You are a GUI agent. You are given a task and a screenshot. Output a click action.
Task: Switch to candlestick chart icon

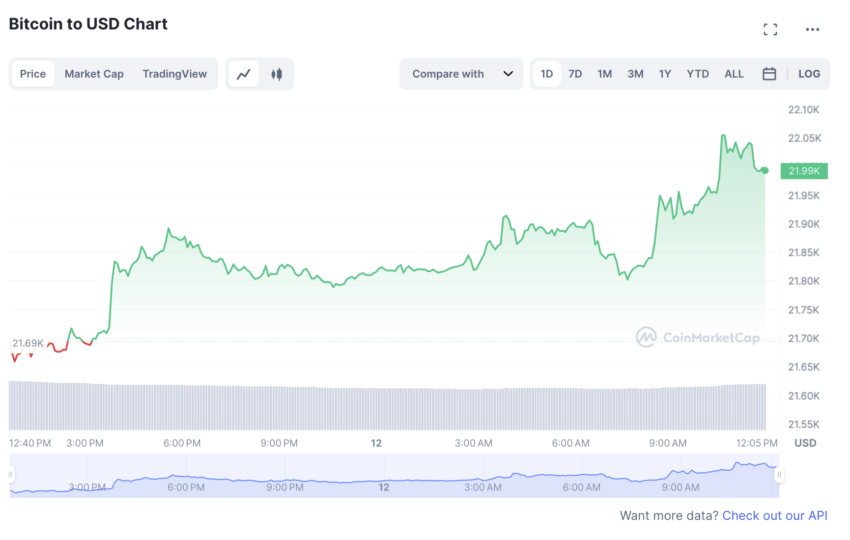[x=276, y=74]
